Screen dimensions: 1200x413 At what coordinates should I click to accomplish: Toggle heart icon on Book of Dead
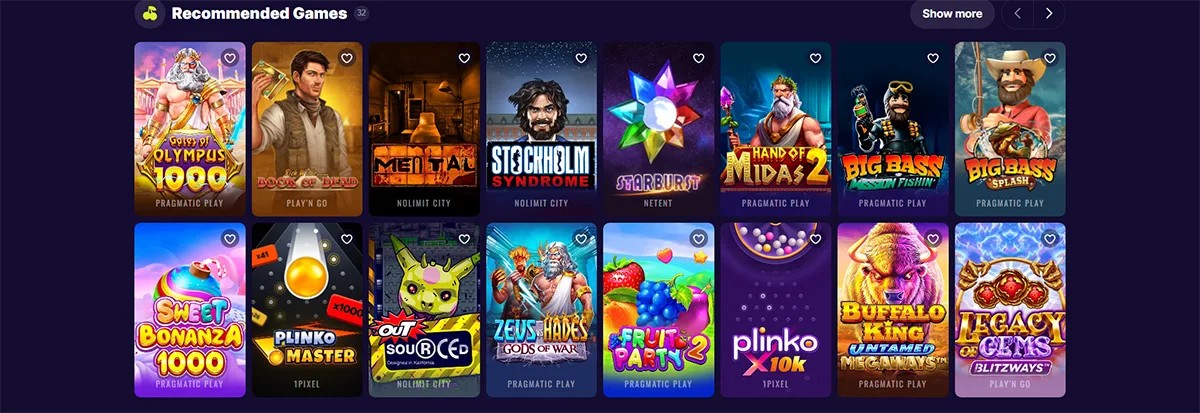(x=347, y=58)
